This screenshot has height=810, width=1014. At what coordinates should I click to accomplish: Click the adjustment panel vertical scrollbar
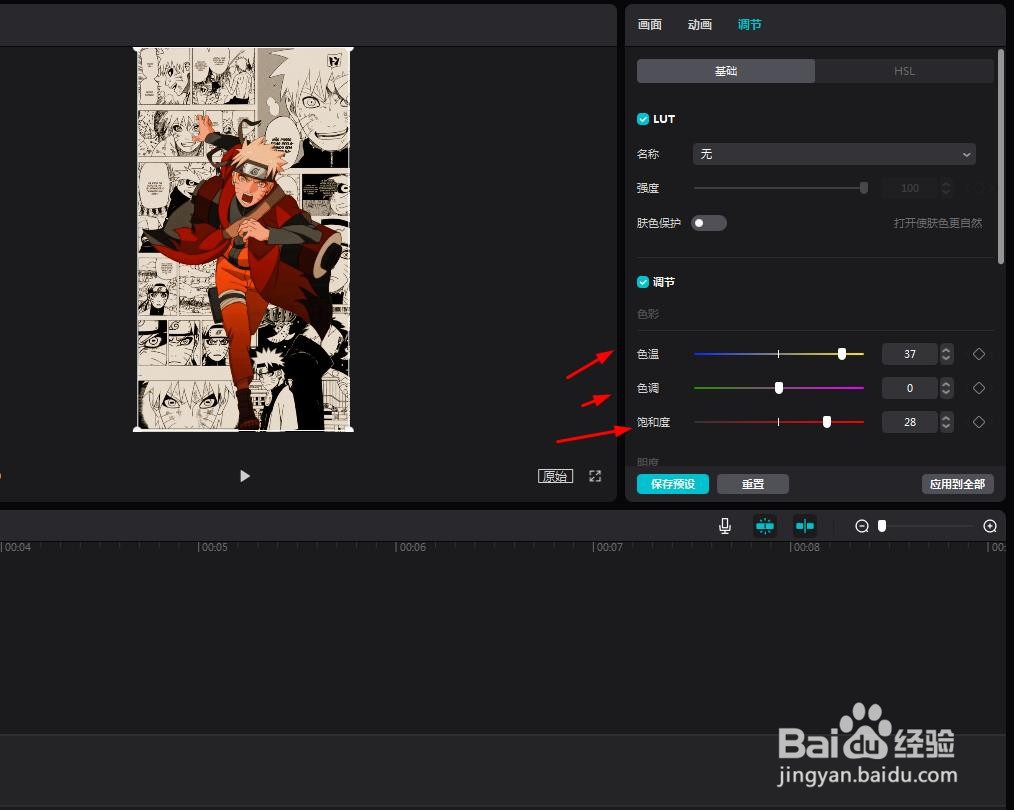[1001, 156]
